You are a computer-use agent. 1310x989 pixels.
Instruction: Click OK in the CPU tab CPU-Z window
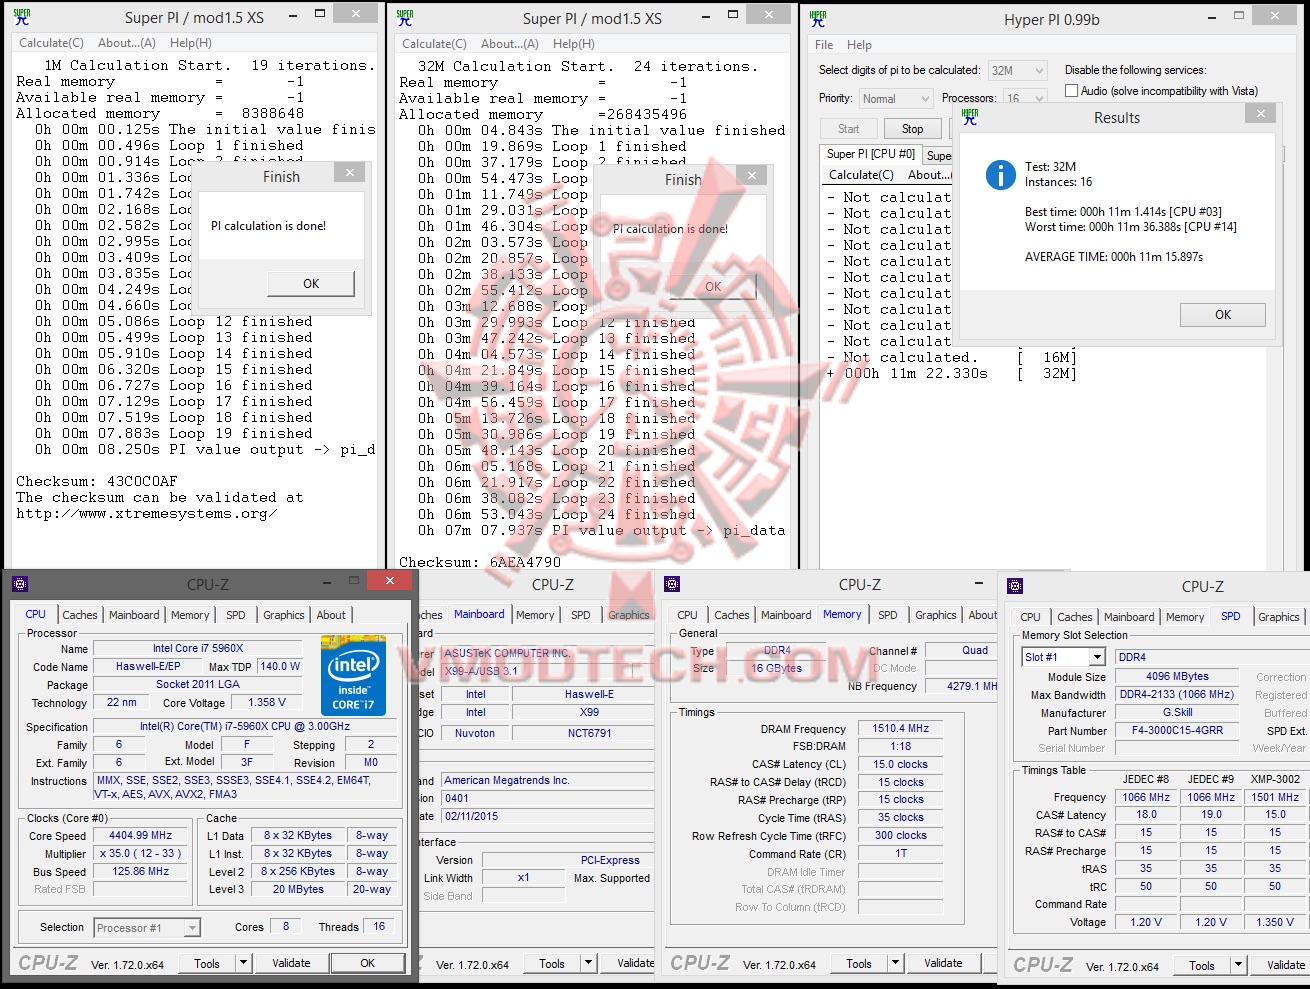(x=367, y=963)
